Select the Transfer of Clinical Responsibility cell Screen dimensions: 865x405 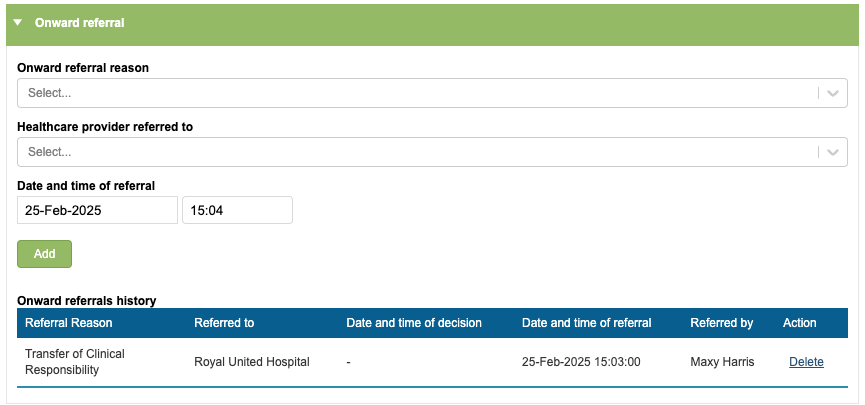75,362
